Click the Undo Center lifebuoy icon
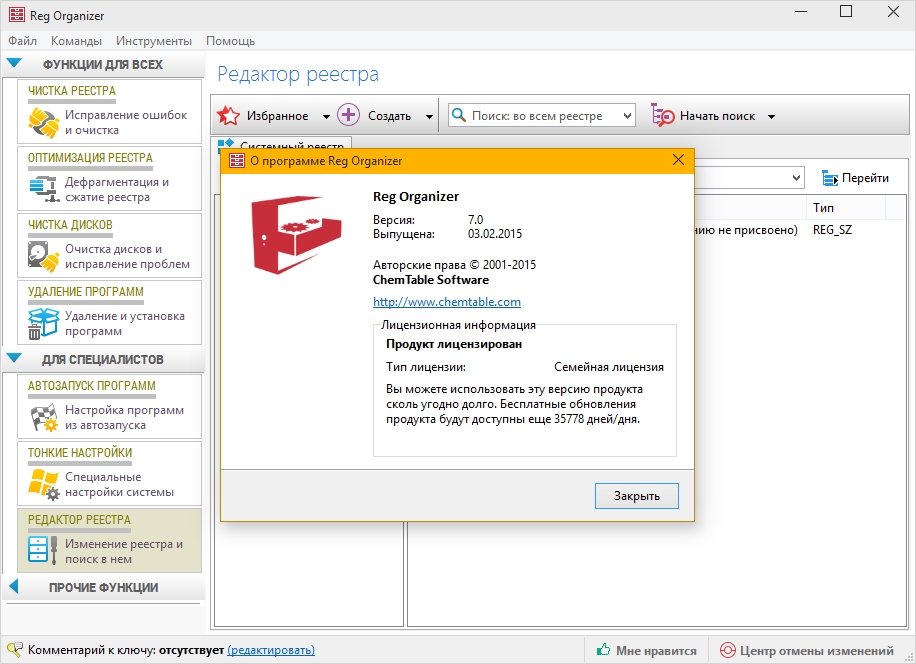The width and height of the screenshot is (916, 664). tap(727, 650)
